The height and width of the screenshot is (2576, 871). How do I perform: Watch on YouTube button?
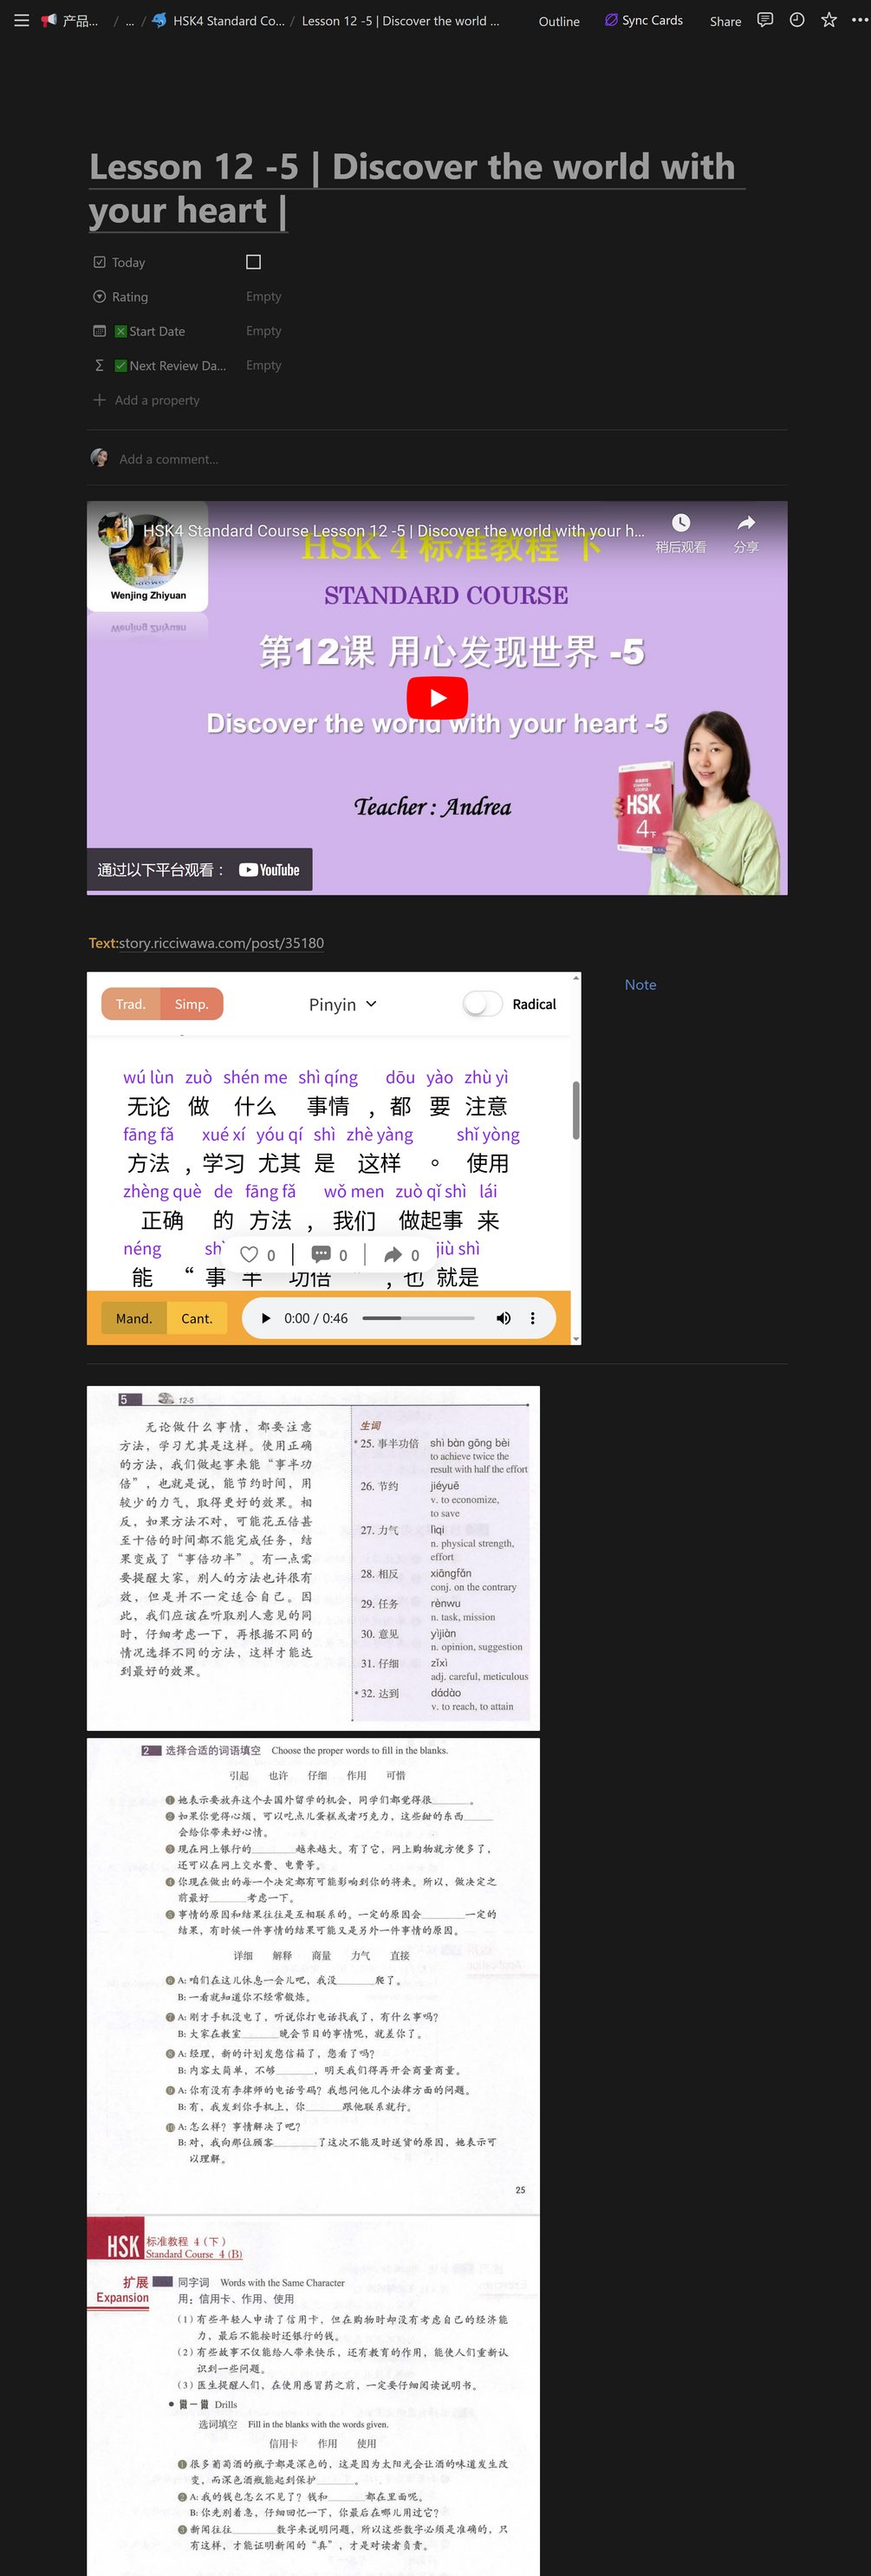pos(199,870)
